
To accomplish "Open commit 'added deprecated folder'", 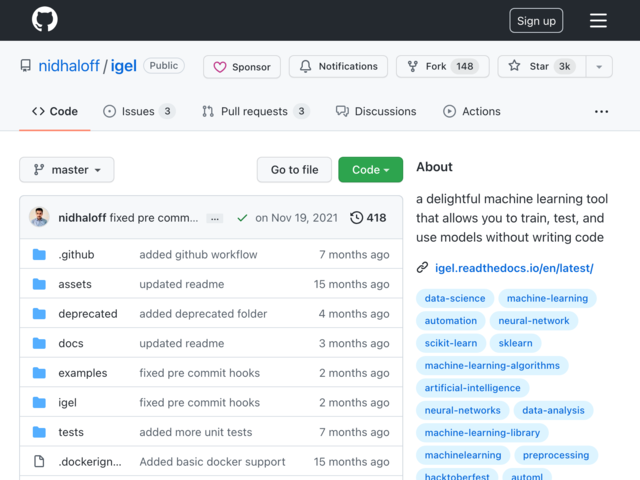I will 203,313.
